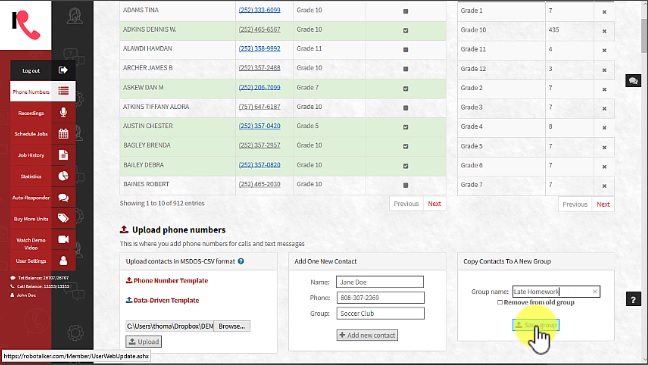Delete the Grade 12 group

click(604, 70)
